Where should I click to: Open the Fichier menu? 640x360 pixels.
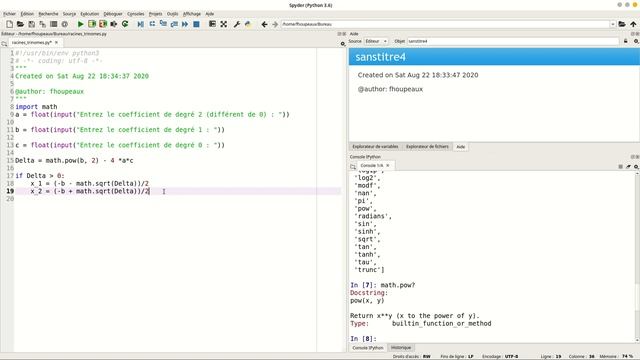9,14
